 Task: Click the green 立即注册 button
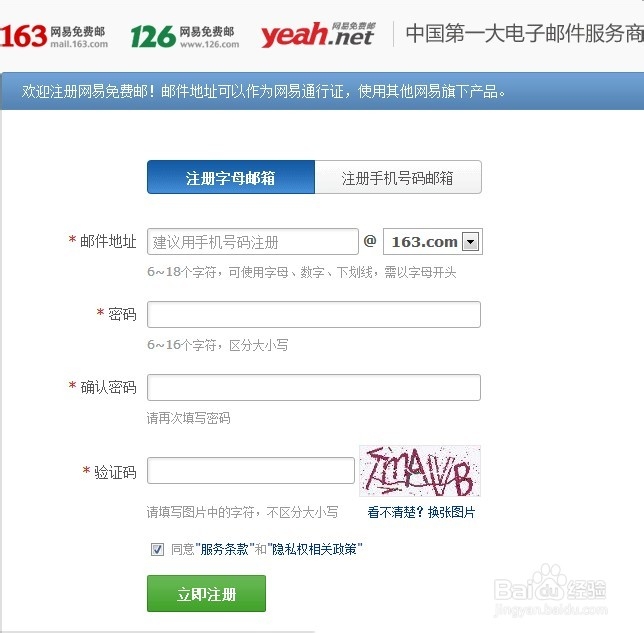click(x=206, y=594)
